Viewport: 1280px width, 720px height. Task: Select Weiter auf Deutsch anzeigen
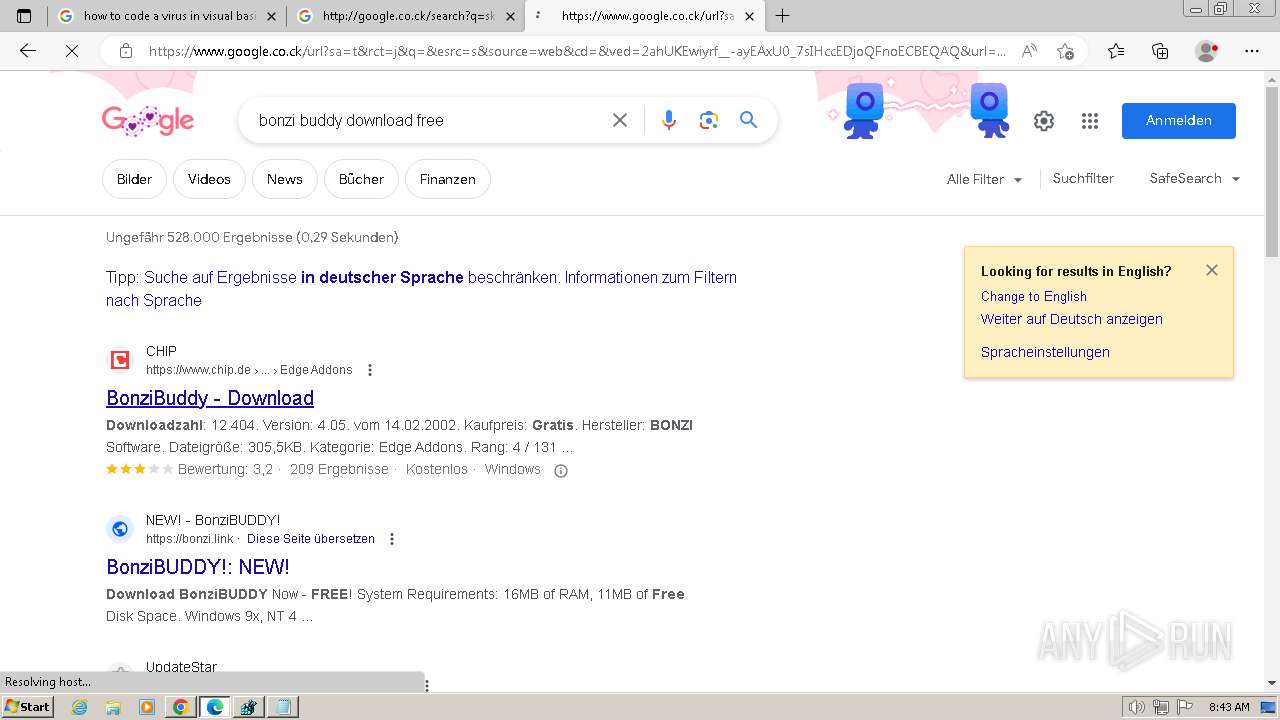(x=1071, y=319)
